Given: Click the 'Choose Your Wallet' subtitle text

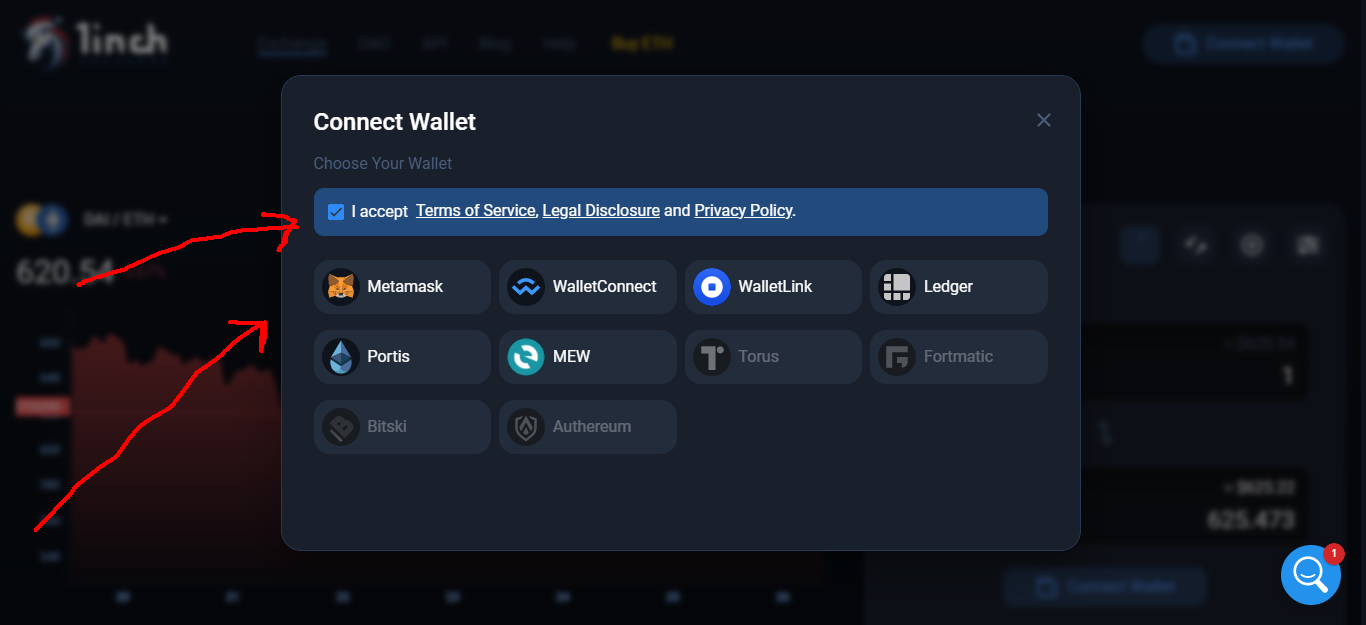Looking at the screenshot, I should [383, 163].
